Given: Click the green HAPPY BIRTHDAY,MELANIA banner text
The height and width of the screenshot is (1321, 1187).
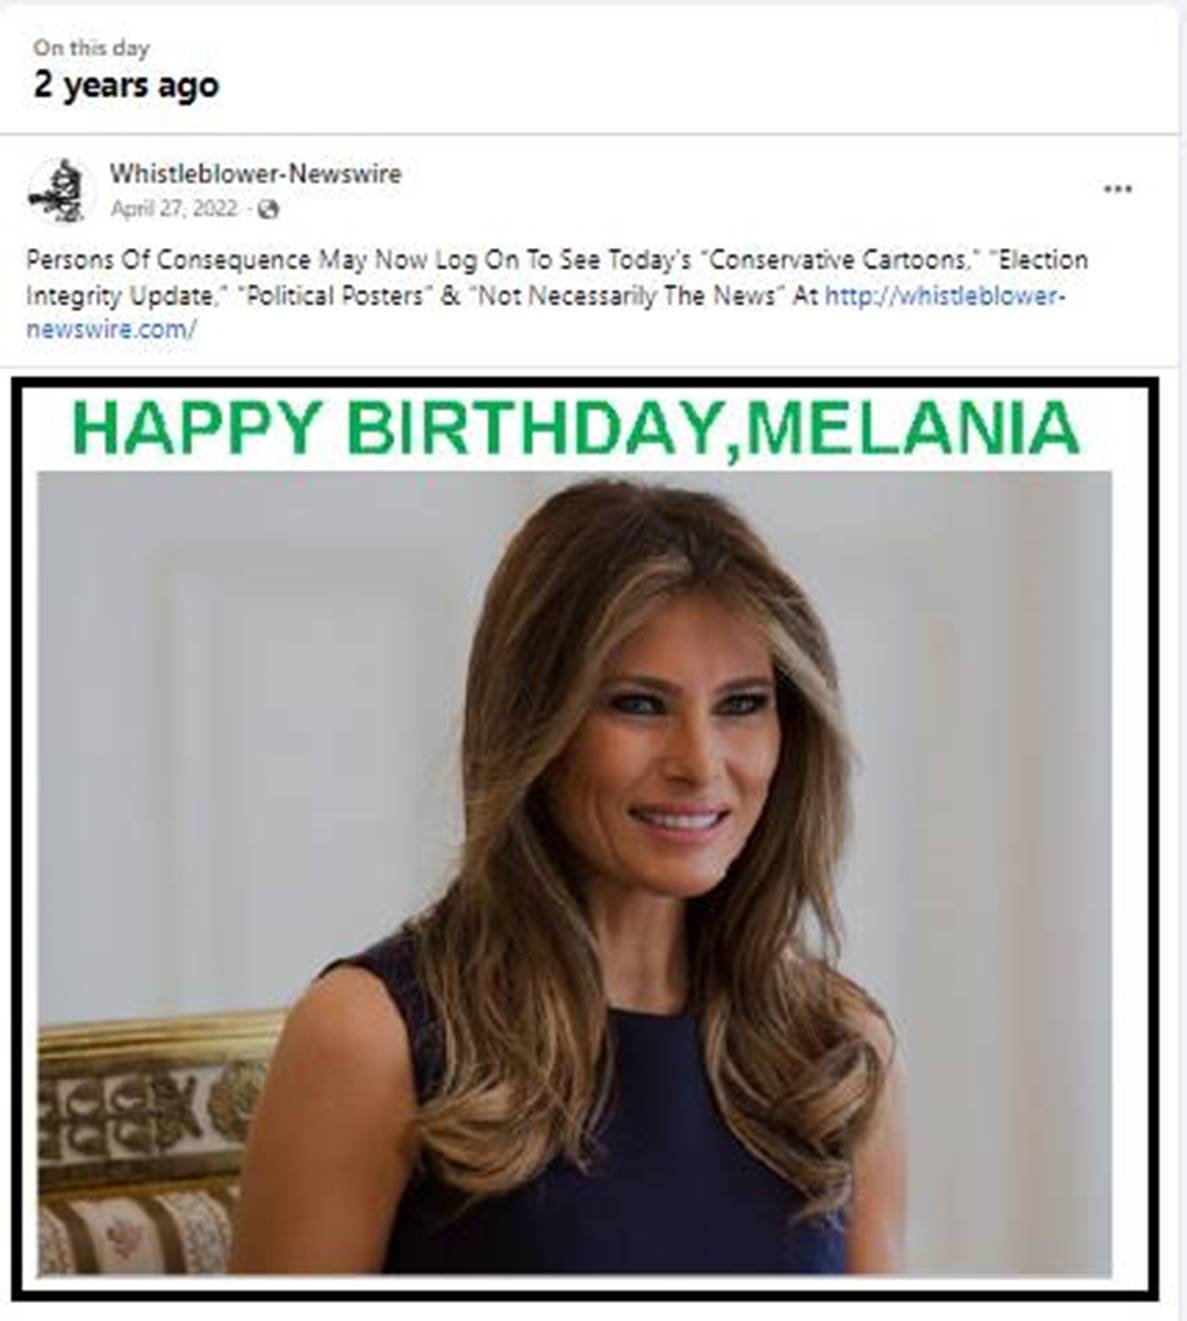Looking at the screenshot, I should 575,428.
